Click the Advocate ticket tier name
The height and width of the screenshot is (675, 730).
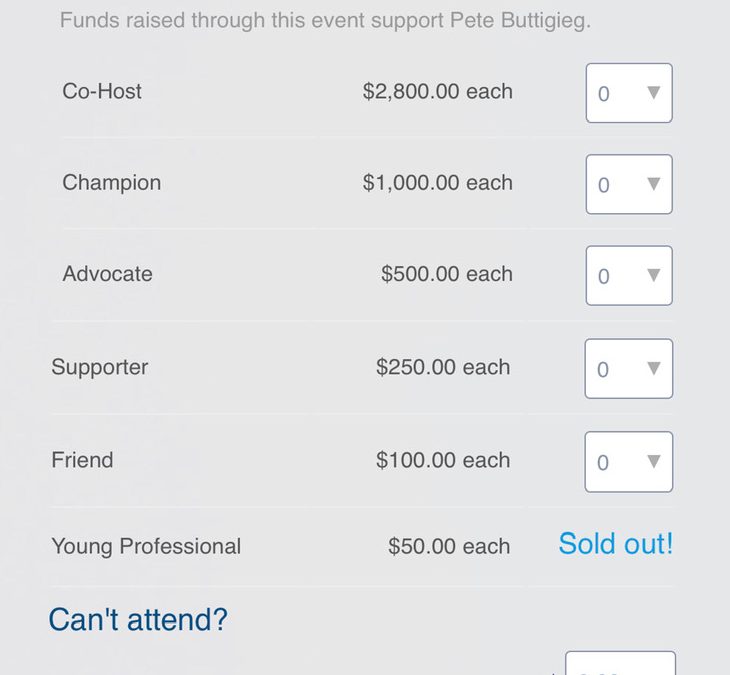[x=107, y=274]
